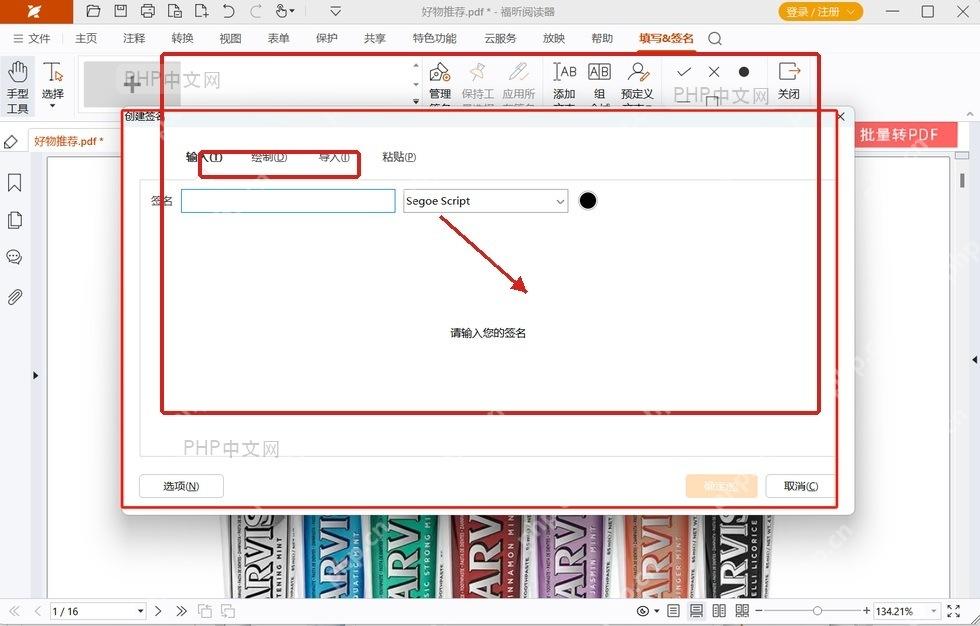The image size is (980, 626).
Task: Open the Comments side panel
Action: [14, 257]
